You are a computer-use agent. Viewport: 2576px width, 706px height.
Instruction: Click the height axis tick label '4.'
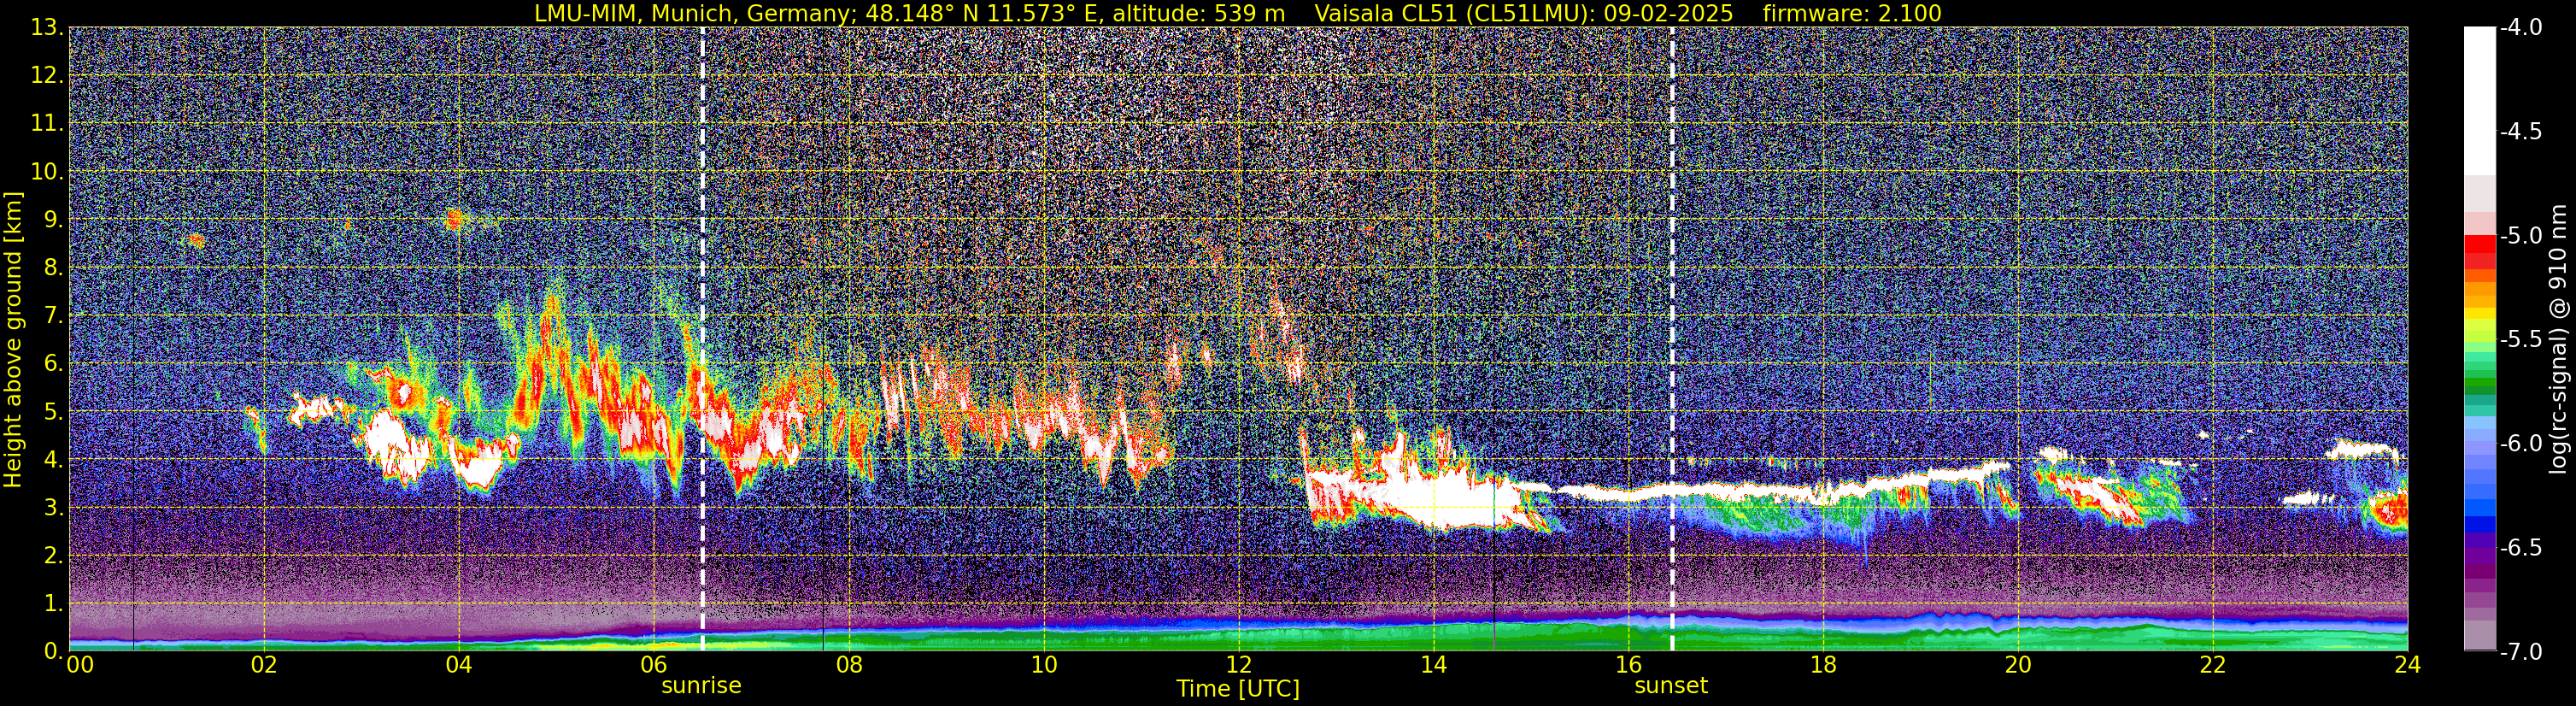coord(53,459)
